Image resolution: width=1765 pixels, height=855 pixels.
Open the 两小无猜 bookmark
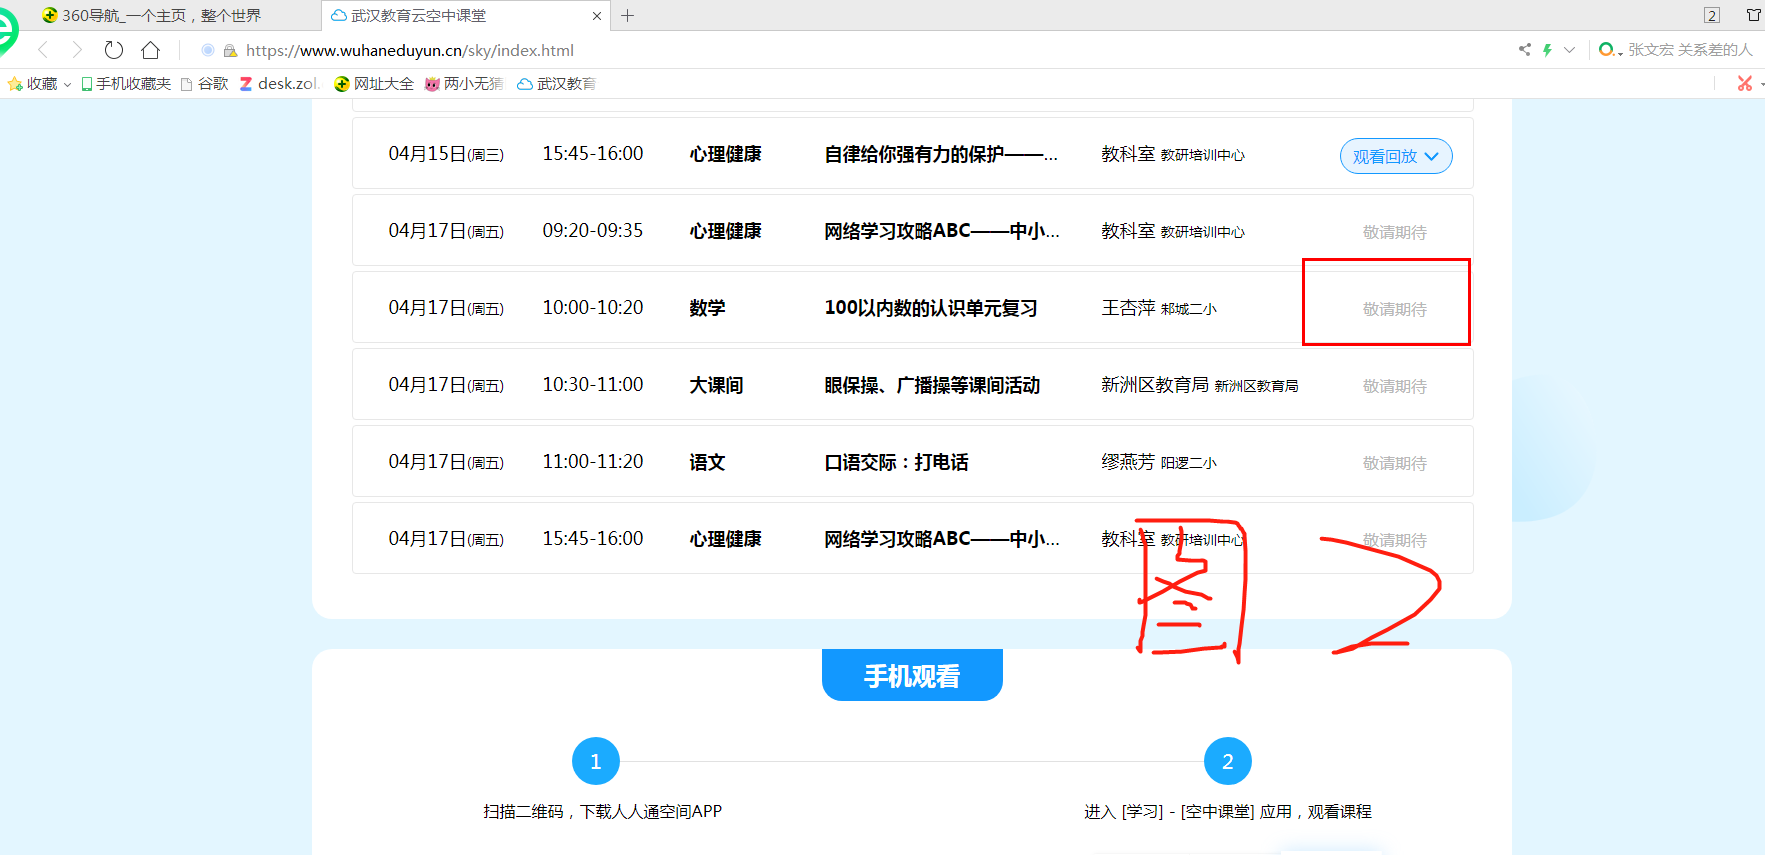[x=464, y=84]
